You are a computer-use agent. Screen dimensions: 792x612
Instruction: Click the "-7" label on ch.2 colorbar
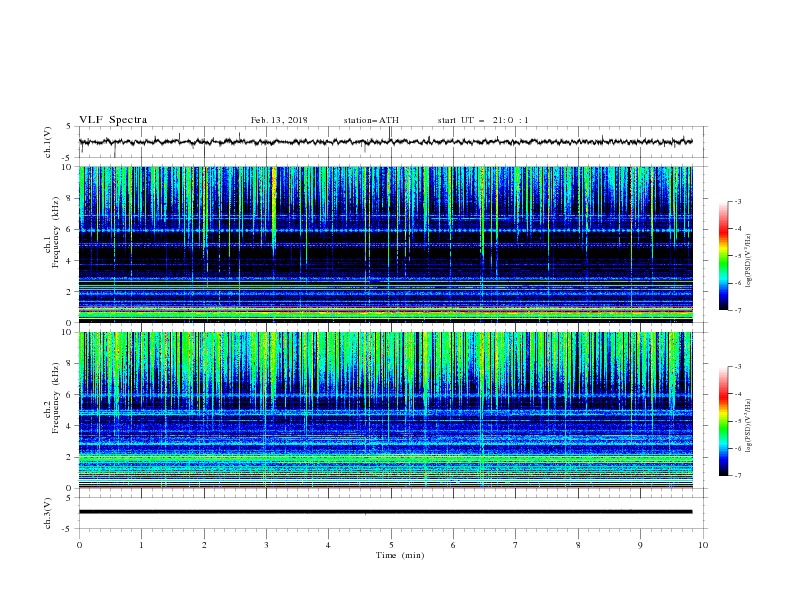click(738, 476)
